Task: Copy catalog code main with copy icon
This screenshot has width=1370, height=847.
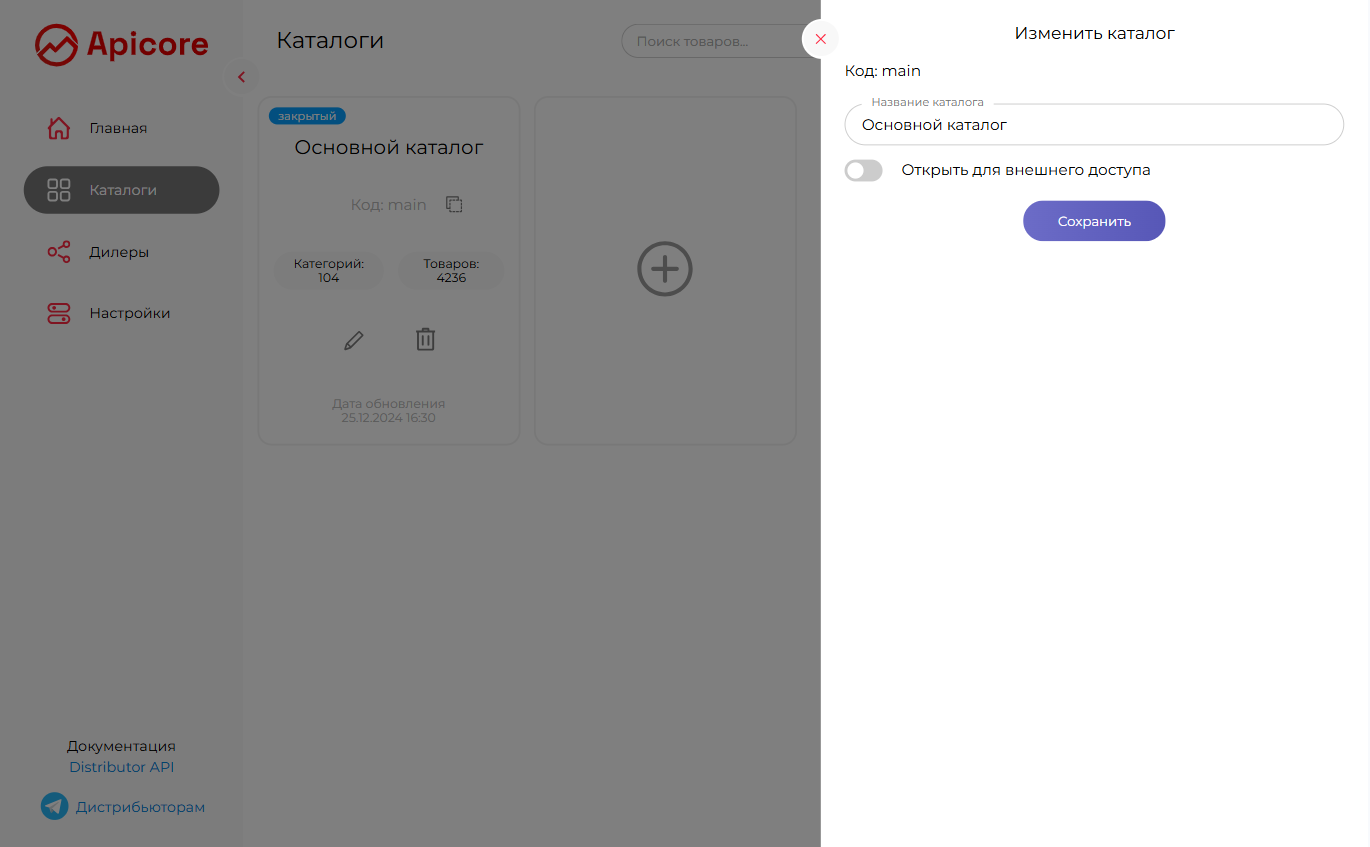Action: [454, 204]
